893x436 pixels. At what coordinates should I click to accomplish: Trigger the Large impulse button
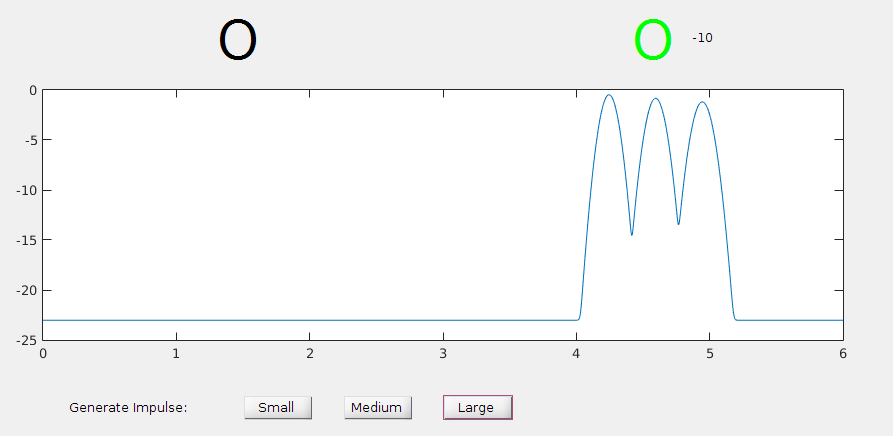click(x=477, y=407)
